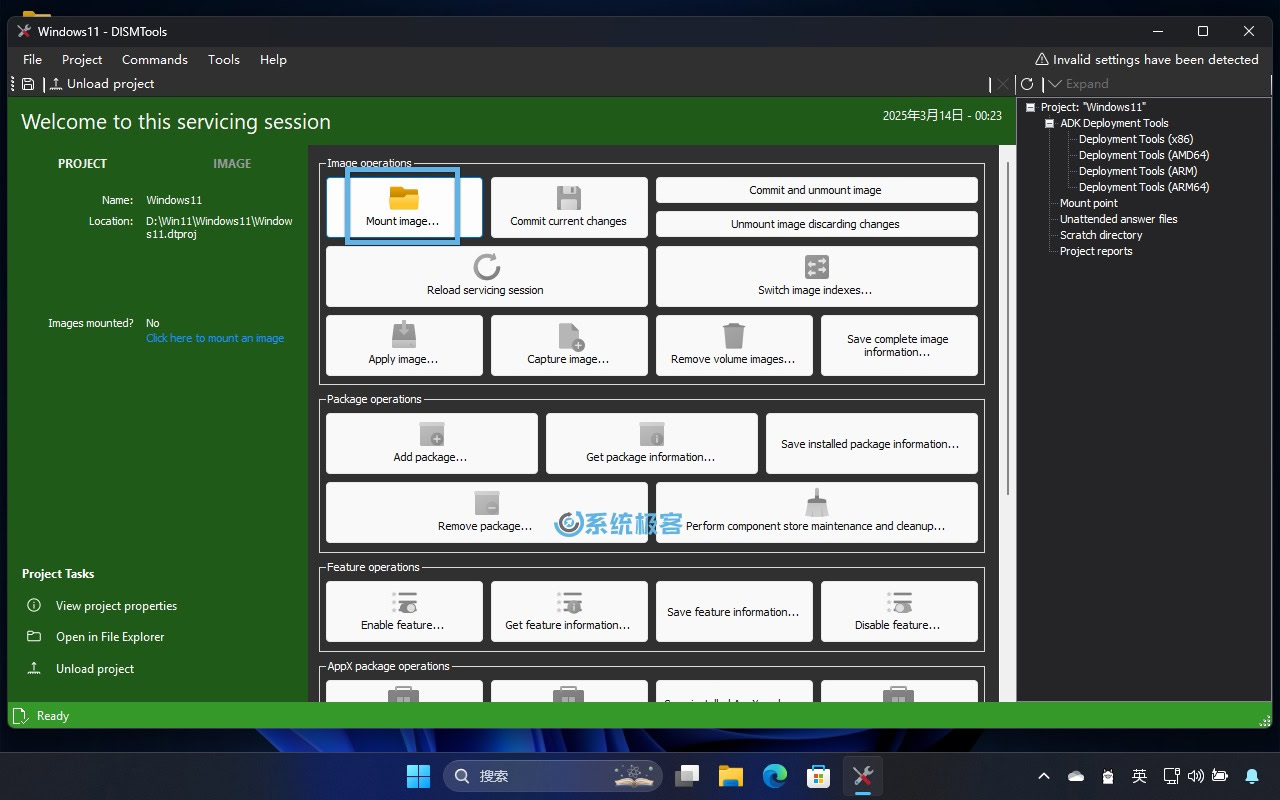Click the Open in File Explorer folder icon

pos(34,636)
